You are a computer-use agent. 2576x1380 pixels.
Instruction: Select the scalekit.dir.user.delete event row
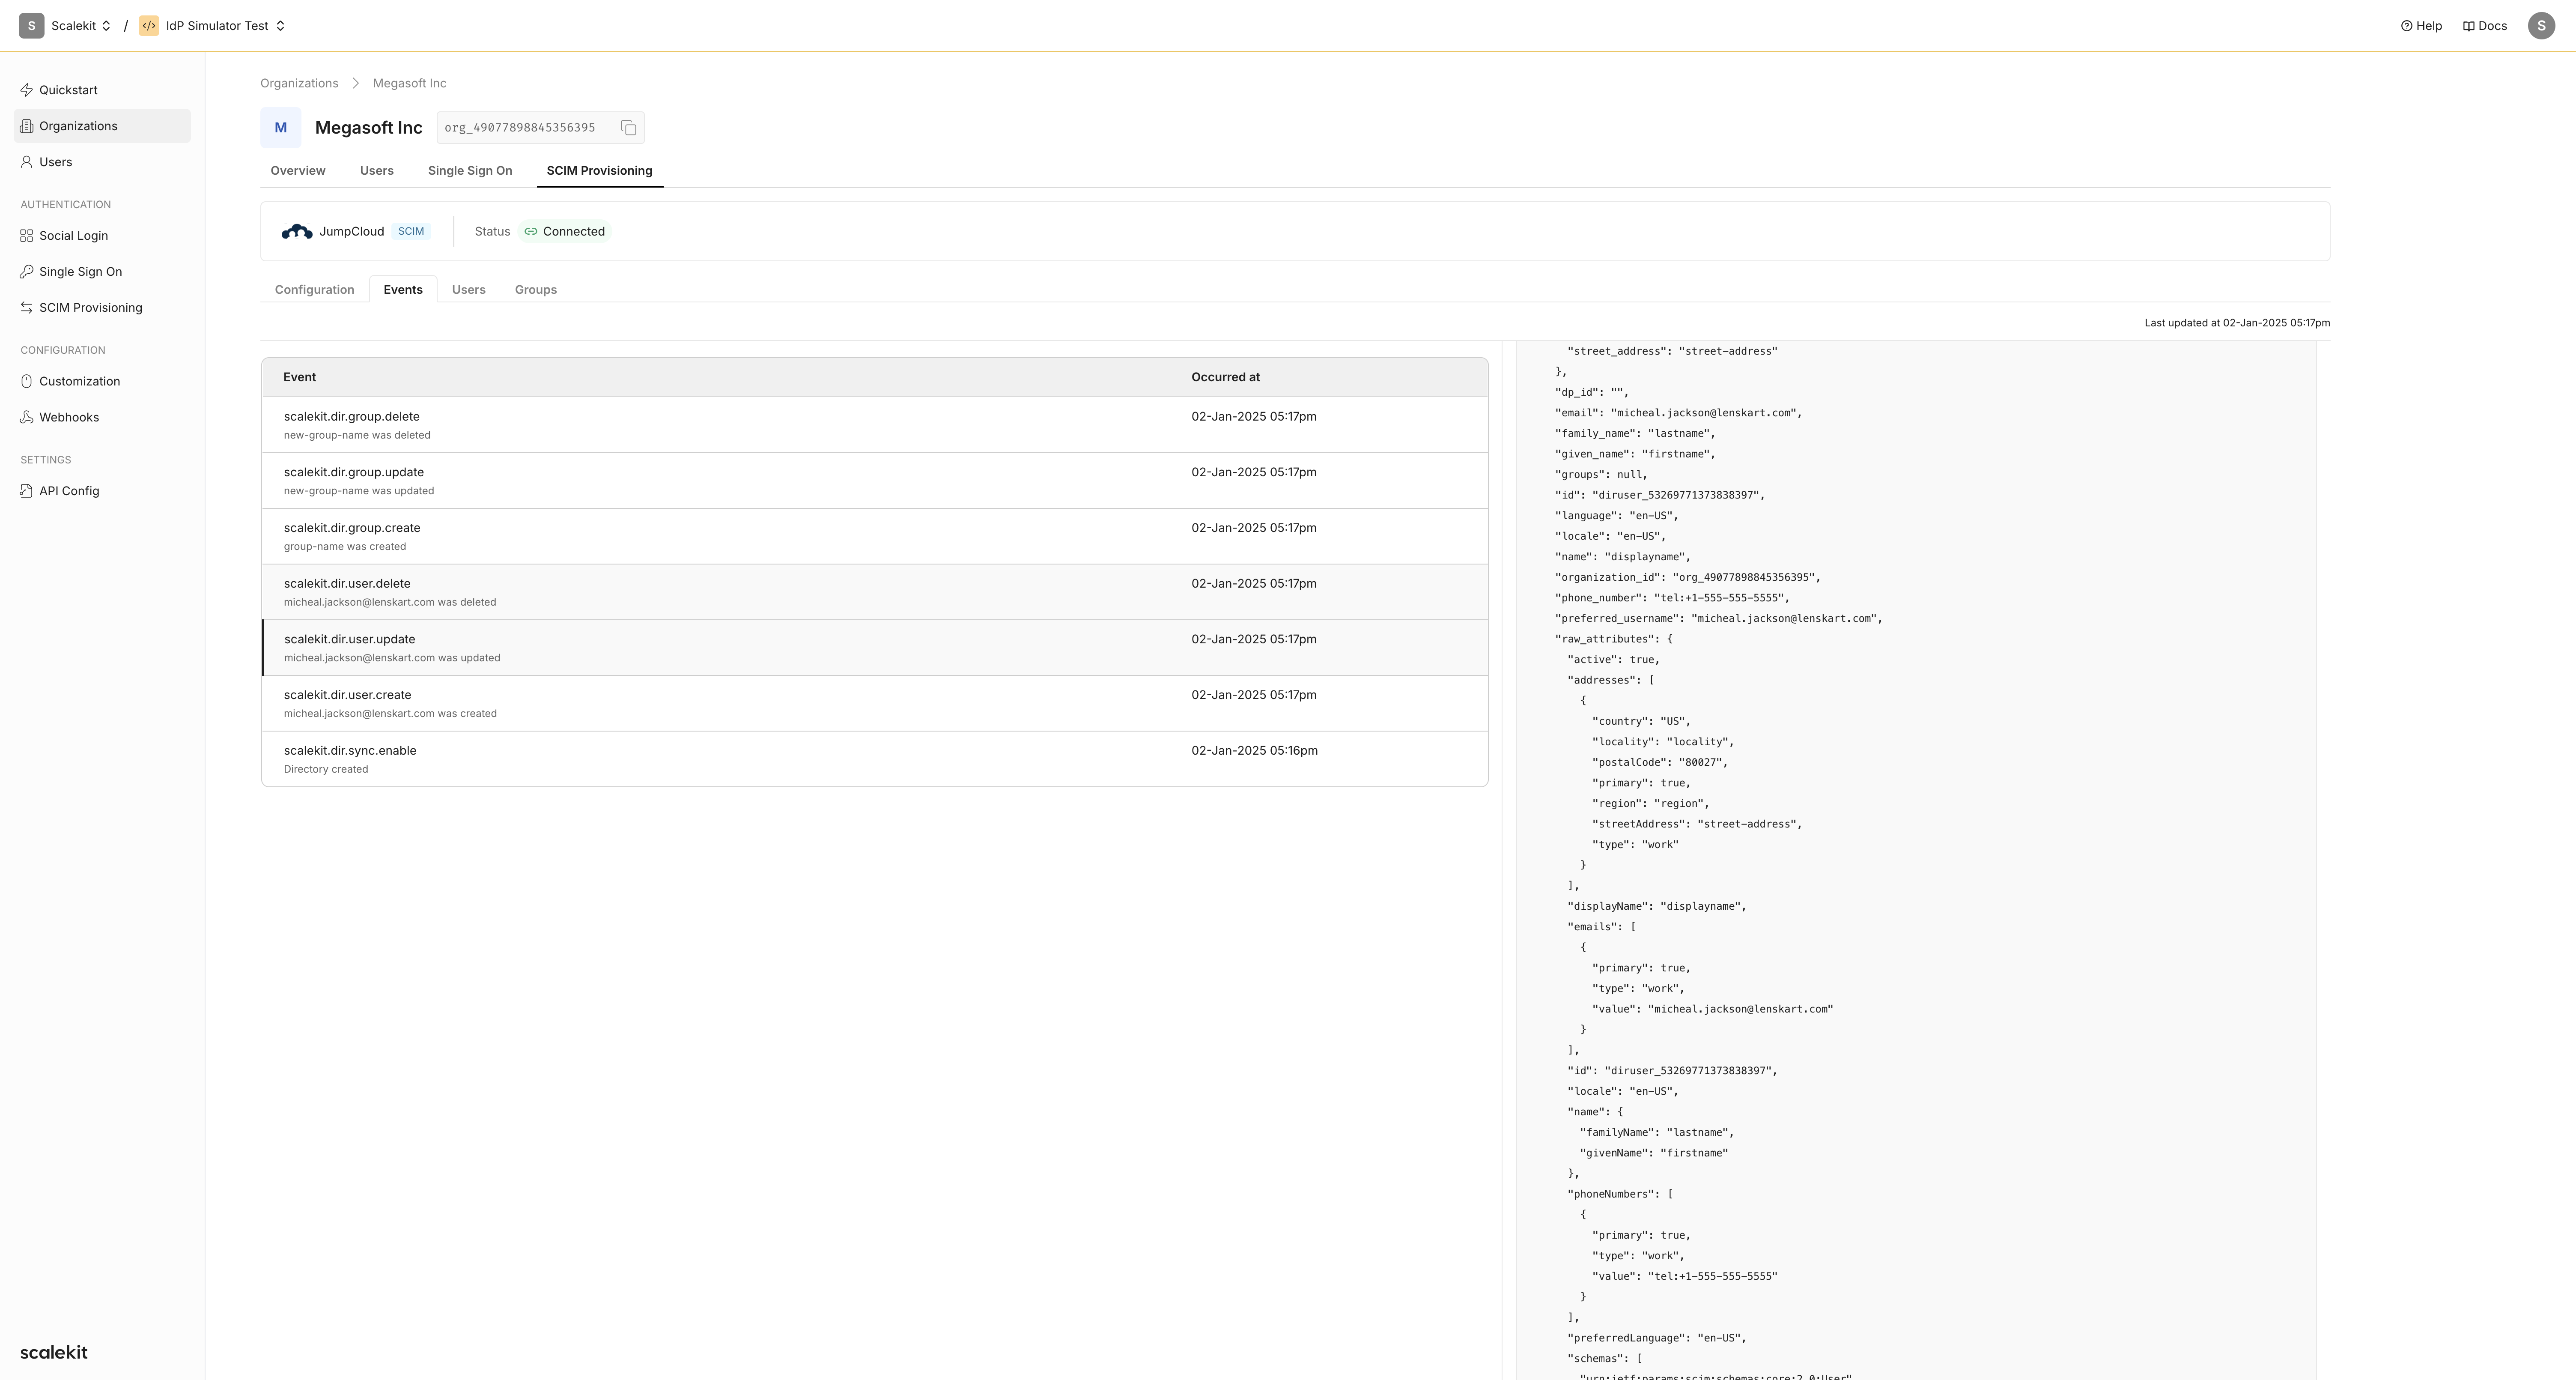coord(875,592)
